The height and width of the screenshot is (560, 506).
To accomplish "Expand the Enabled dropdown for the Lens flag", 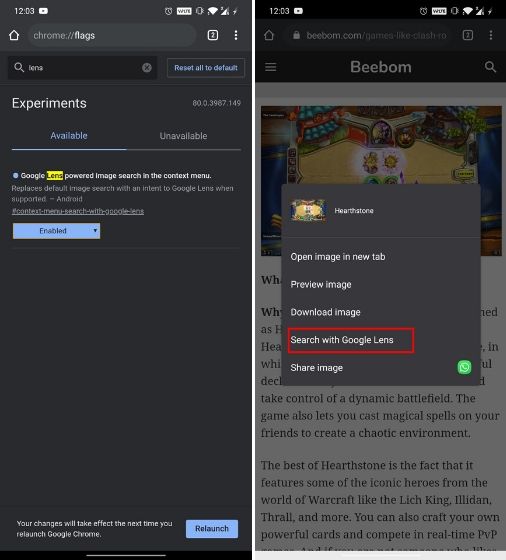I will [x=56, y=231].
